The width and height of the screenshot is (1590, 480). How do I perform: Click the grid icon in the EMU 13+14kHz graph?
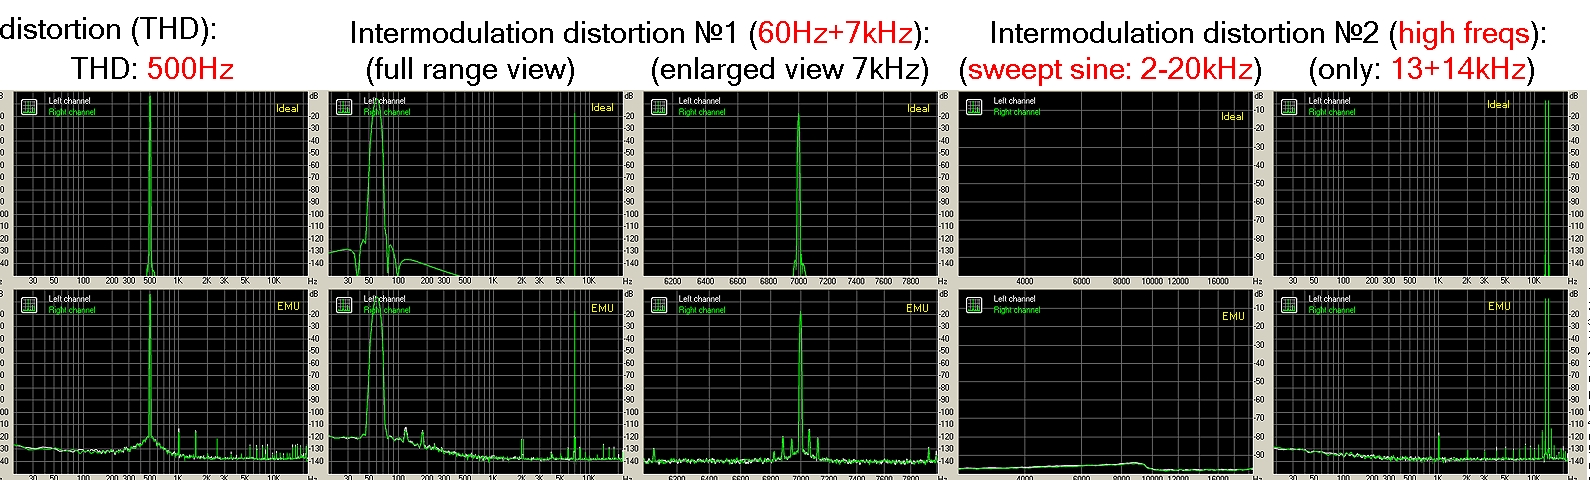tap(1289, 304)
